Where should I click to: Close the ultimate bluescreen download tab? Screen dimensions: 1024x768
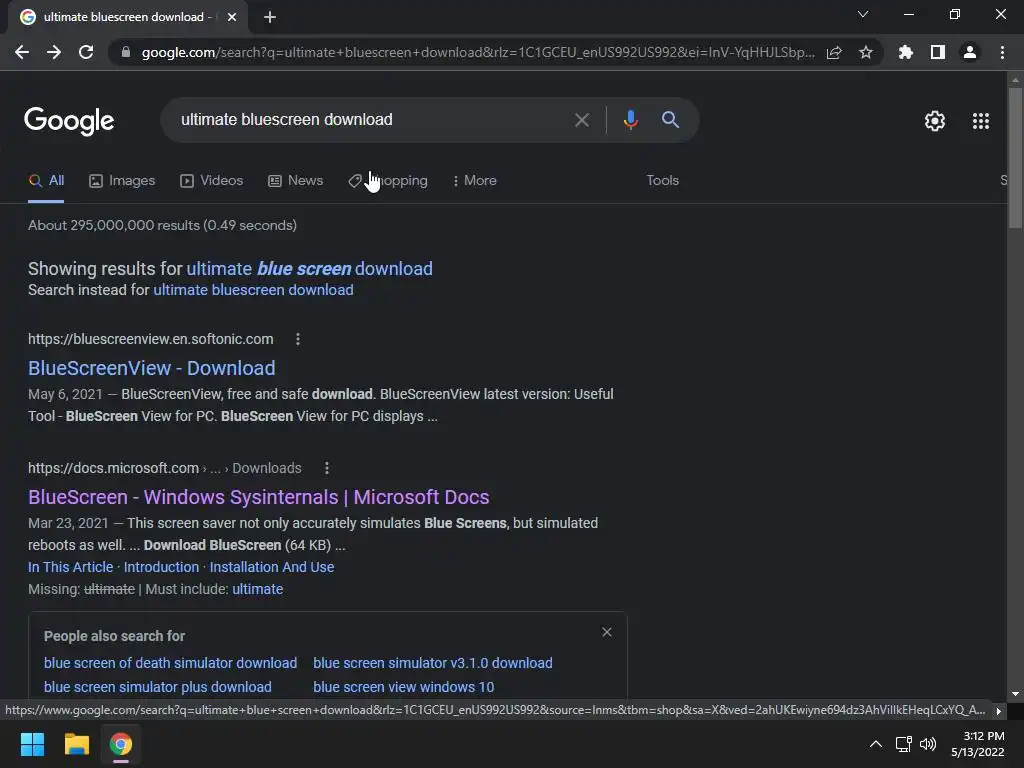[232, 17]
